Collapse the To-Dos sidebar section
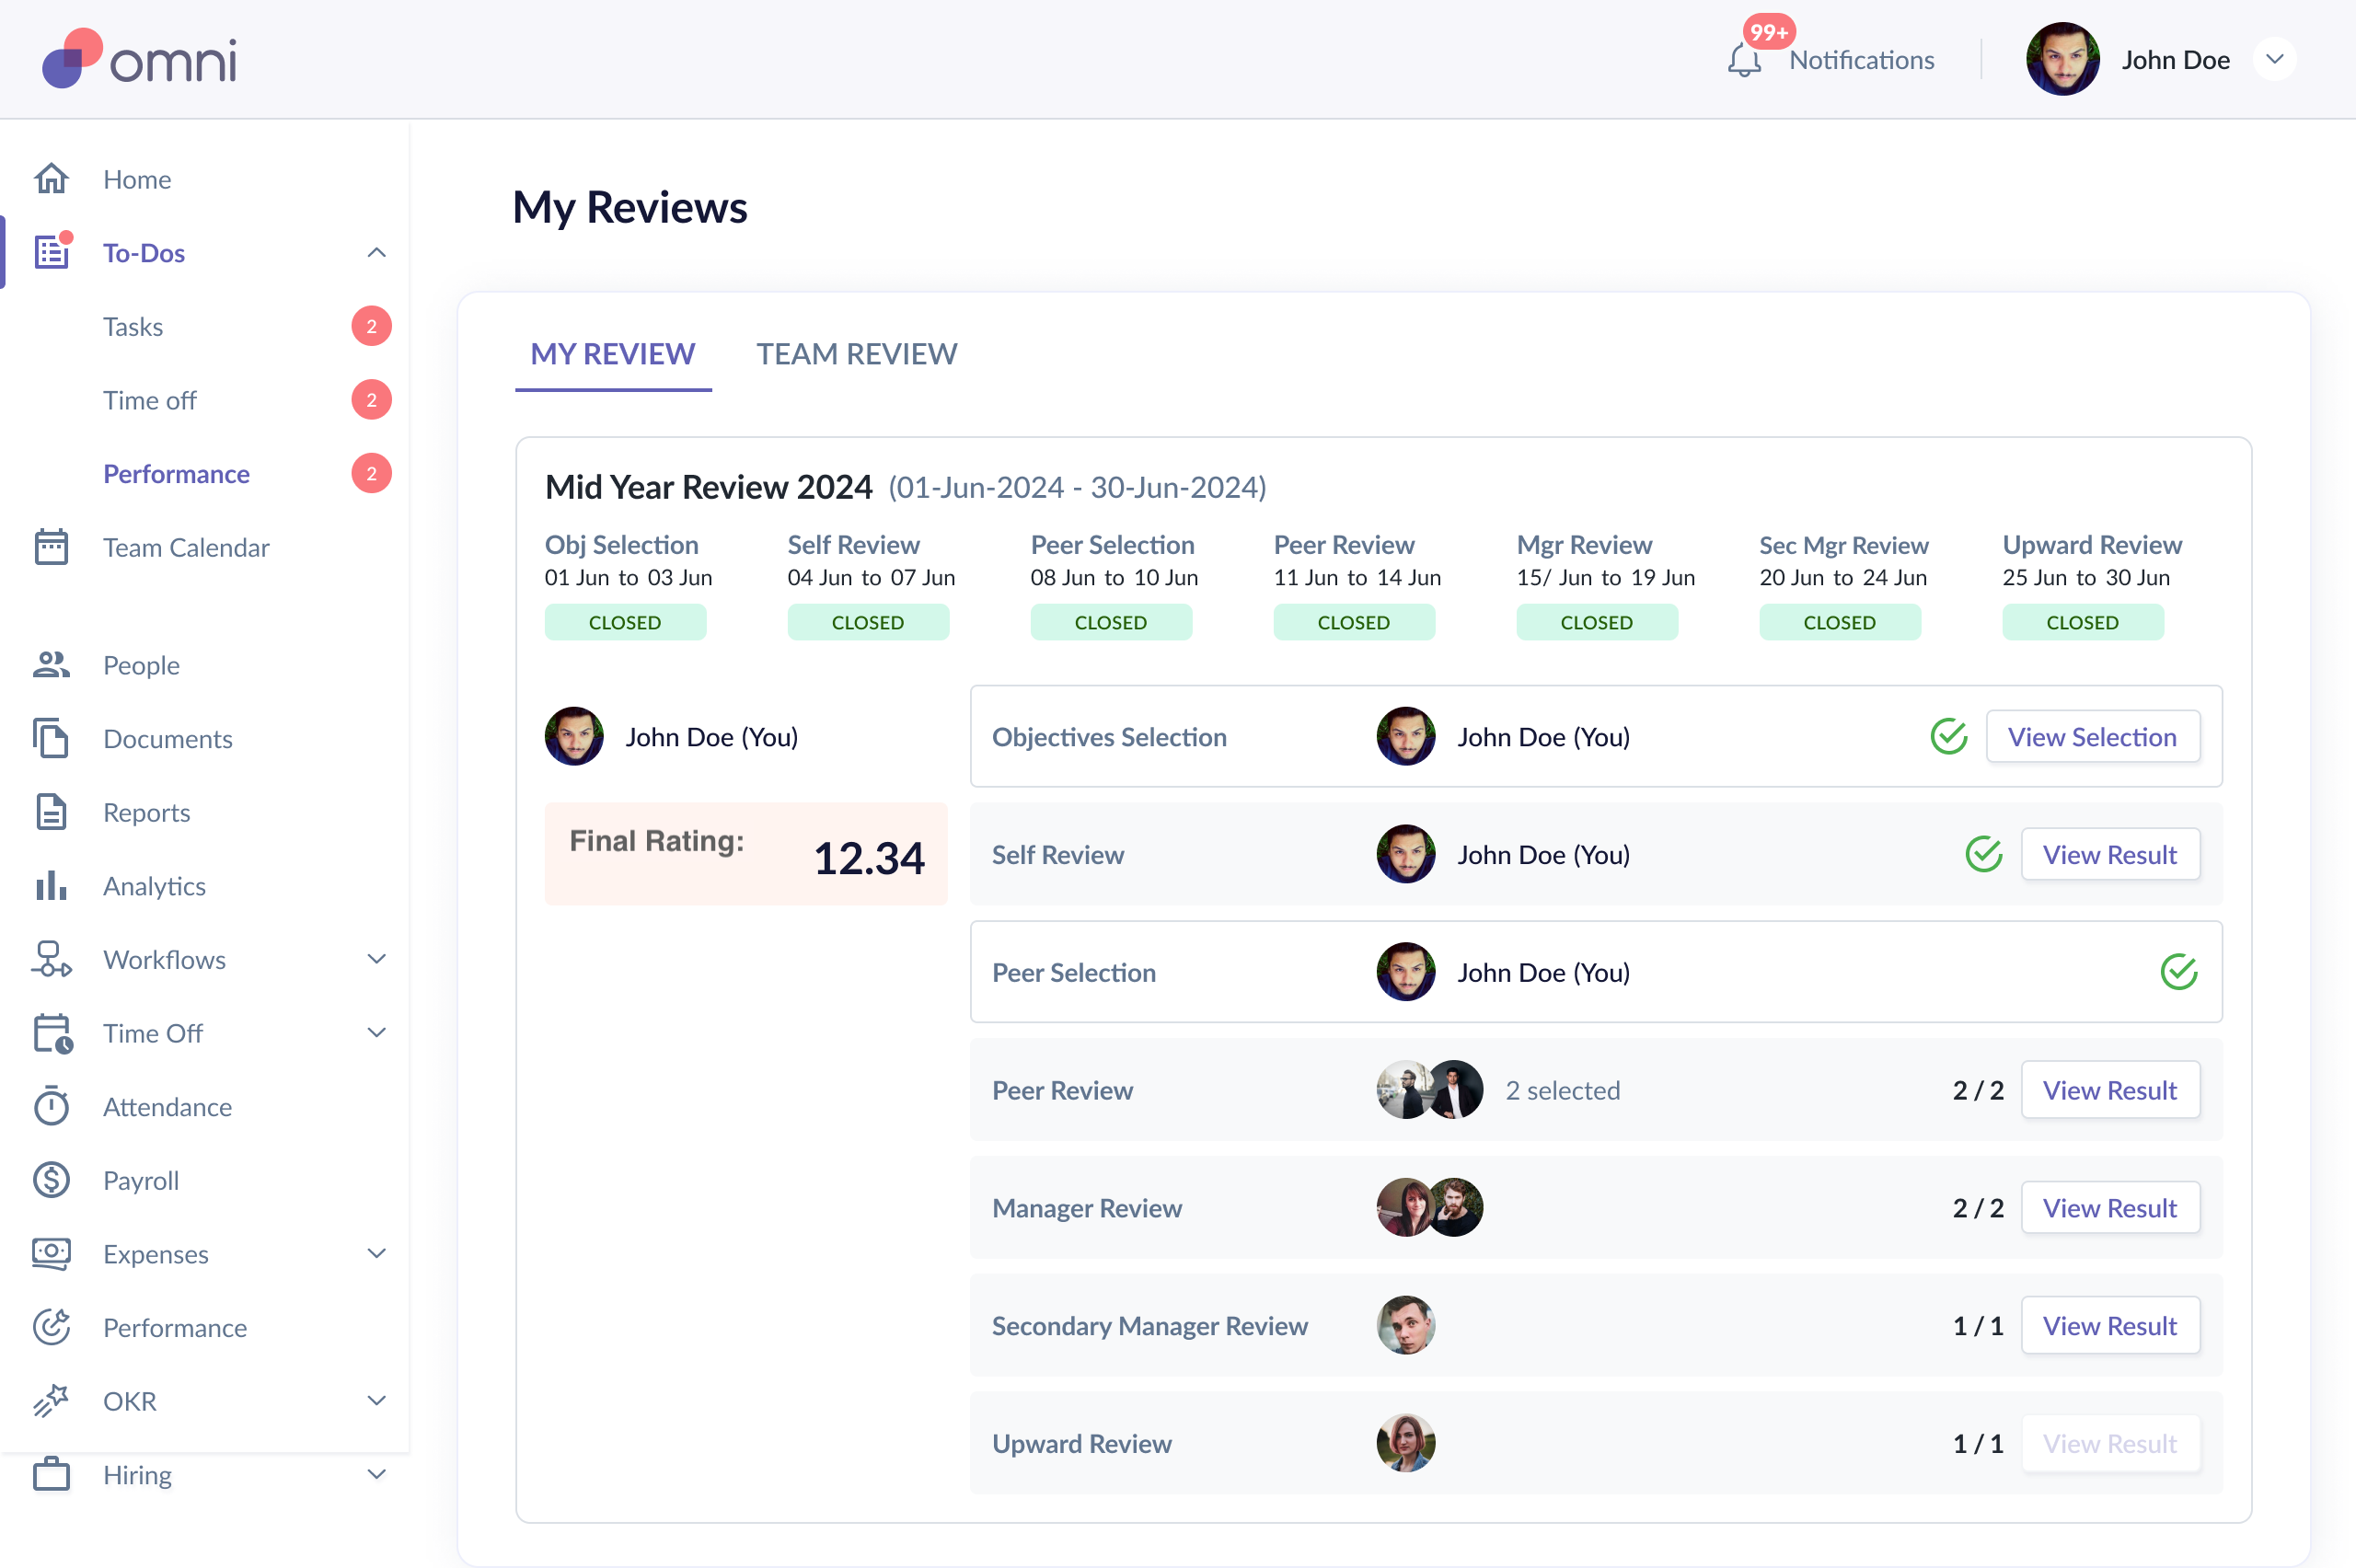 tap(376, 253)
